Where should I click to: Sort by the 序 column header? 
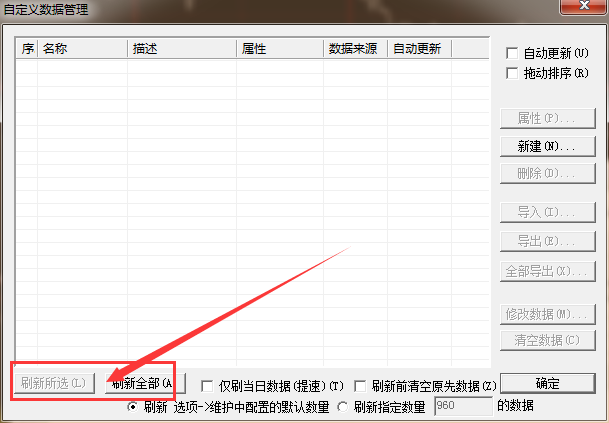coord(27,49)
